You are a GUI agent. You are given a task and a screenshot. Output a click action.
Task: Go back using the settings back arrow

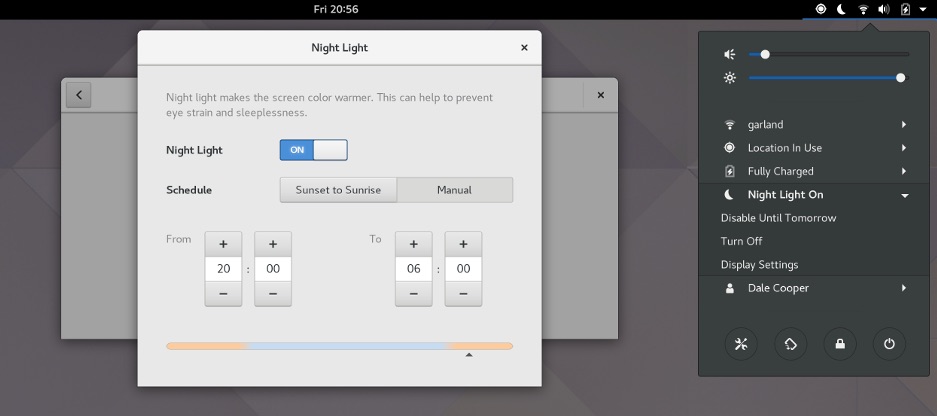[x=79, y=95]
